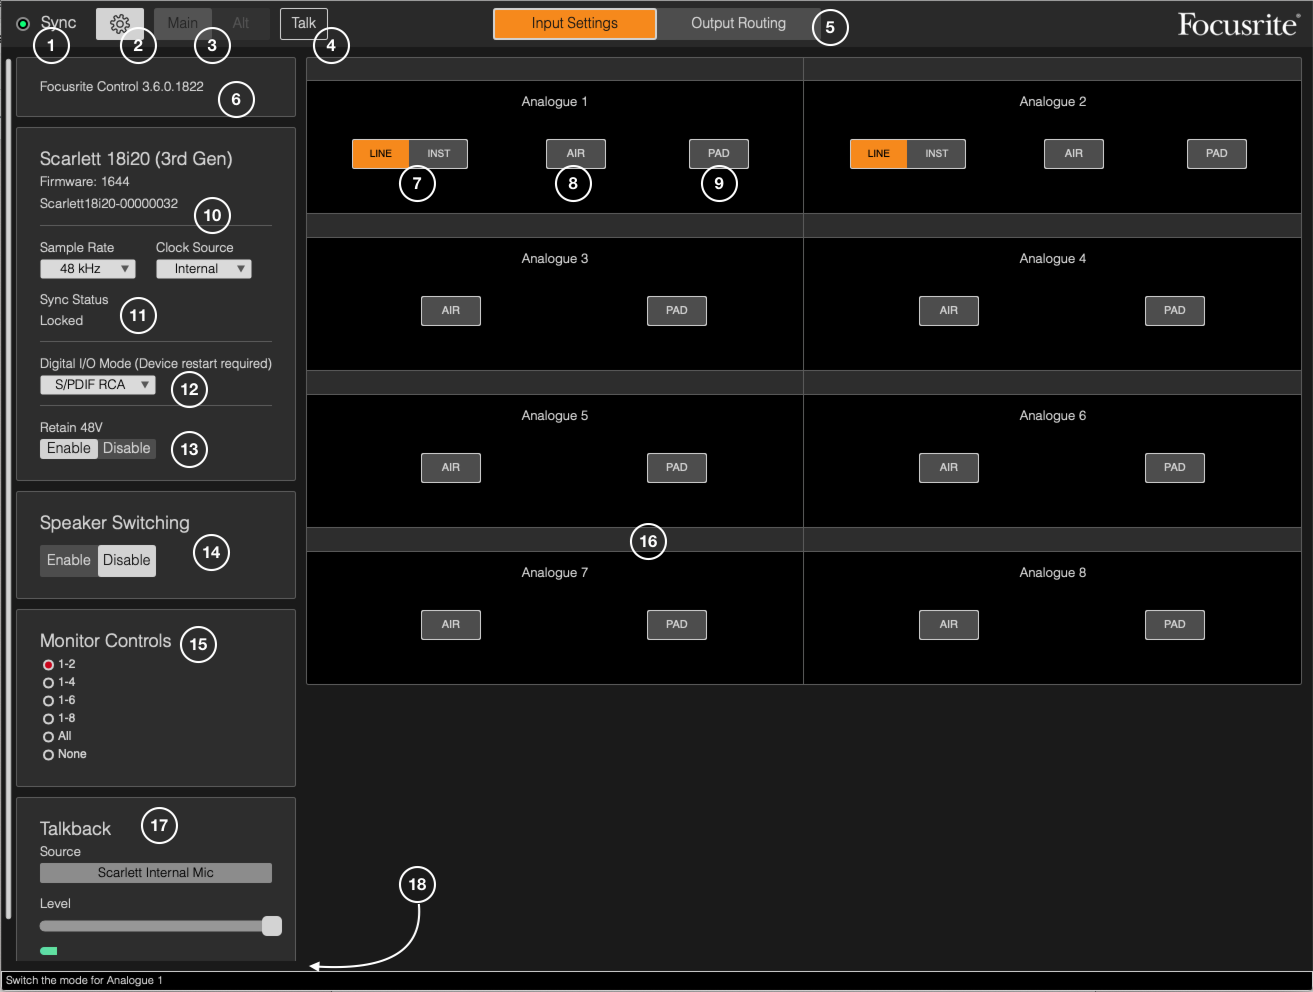Click the Scarlett Internal Mic source field

click(x=155, y=873)
